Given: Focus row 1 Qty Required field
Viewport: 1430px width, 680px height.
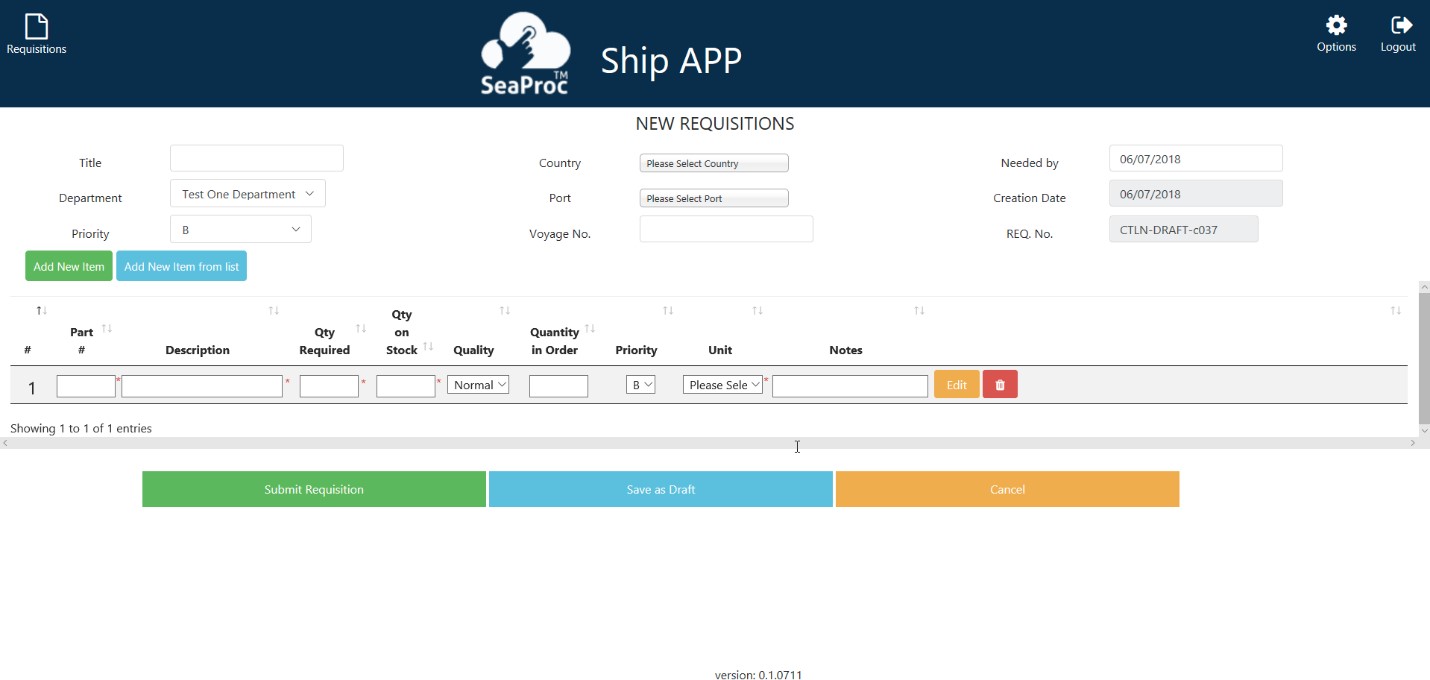Looking at the screenshot, I should [329, 386].
